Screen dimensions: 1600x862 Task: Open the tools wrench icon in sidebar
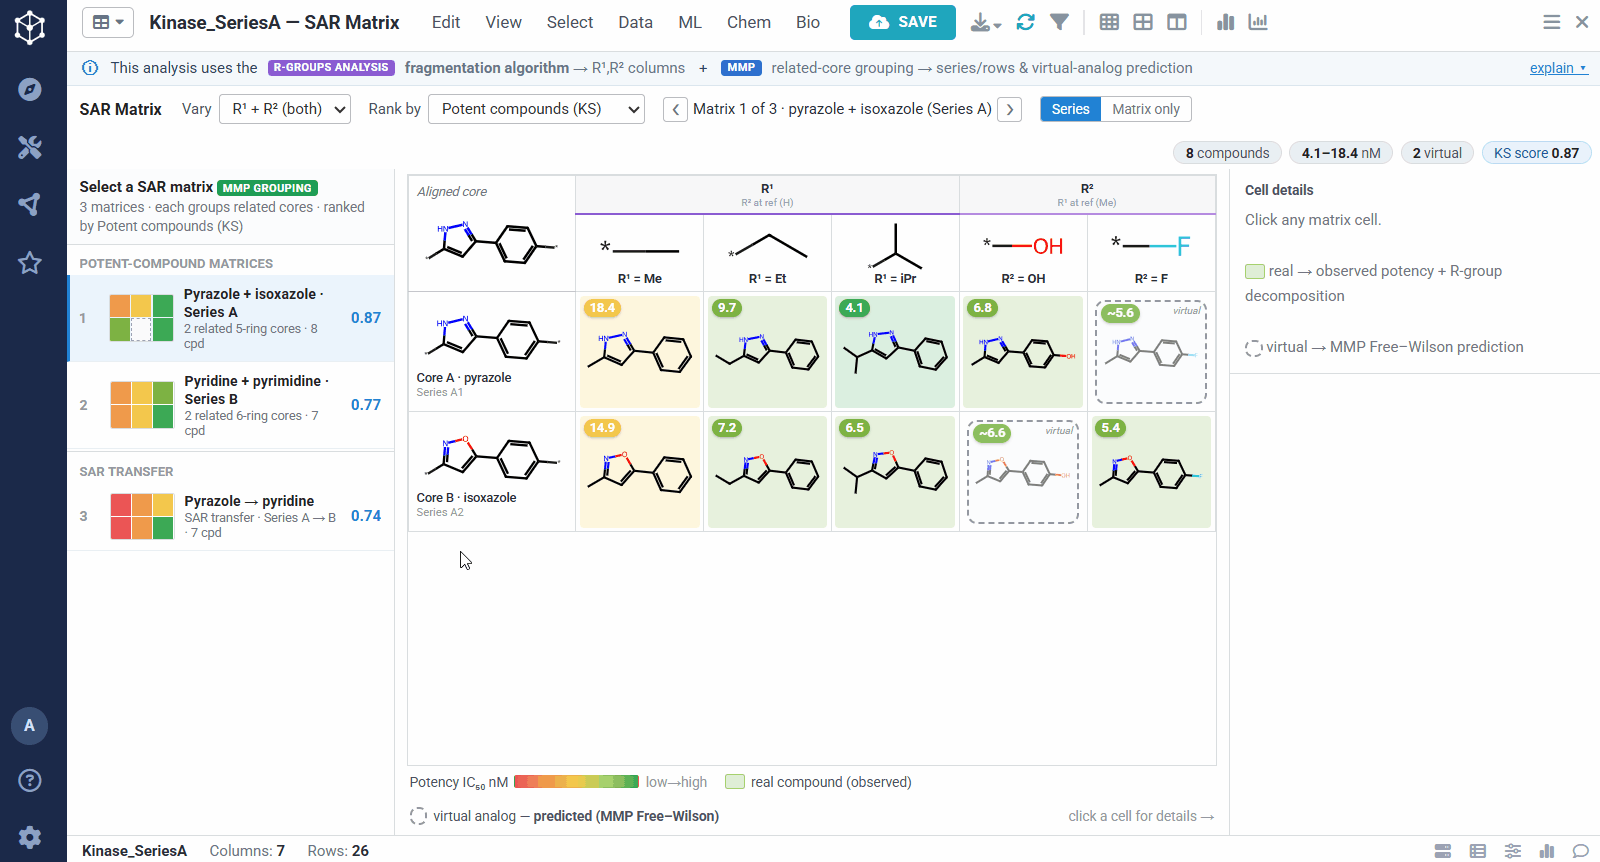(30, 147)
